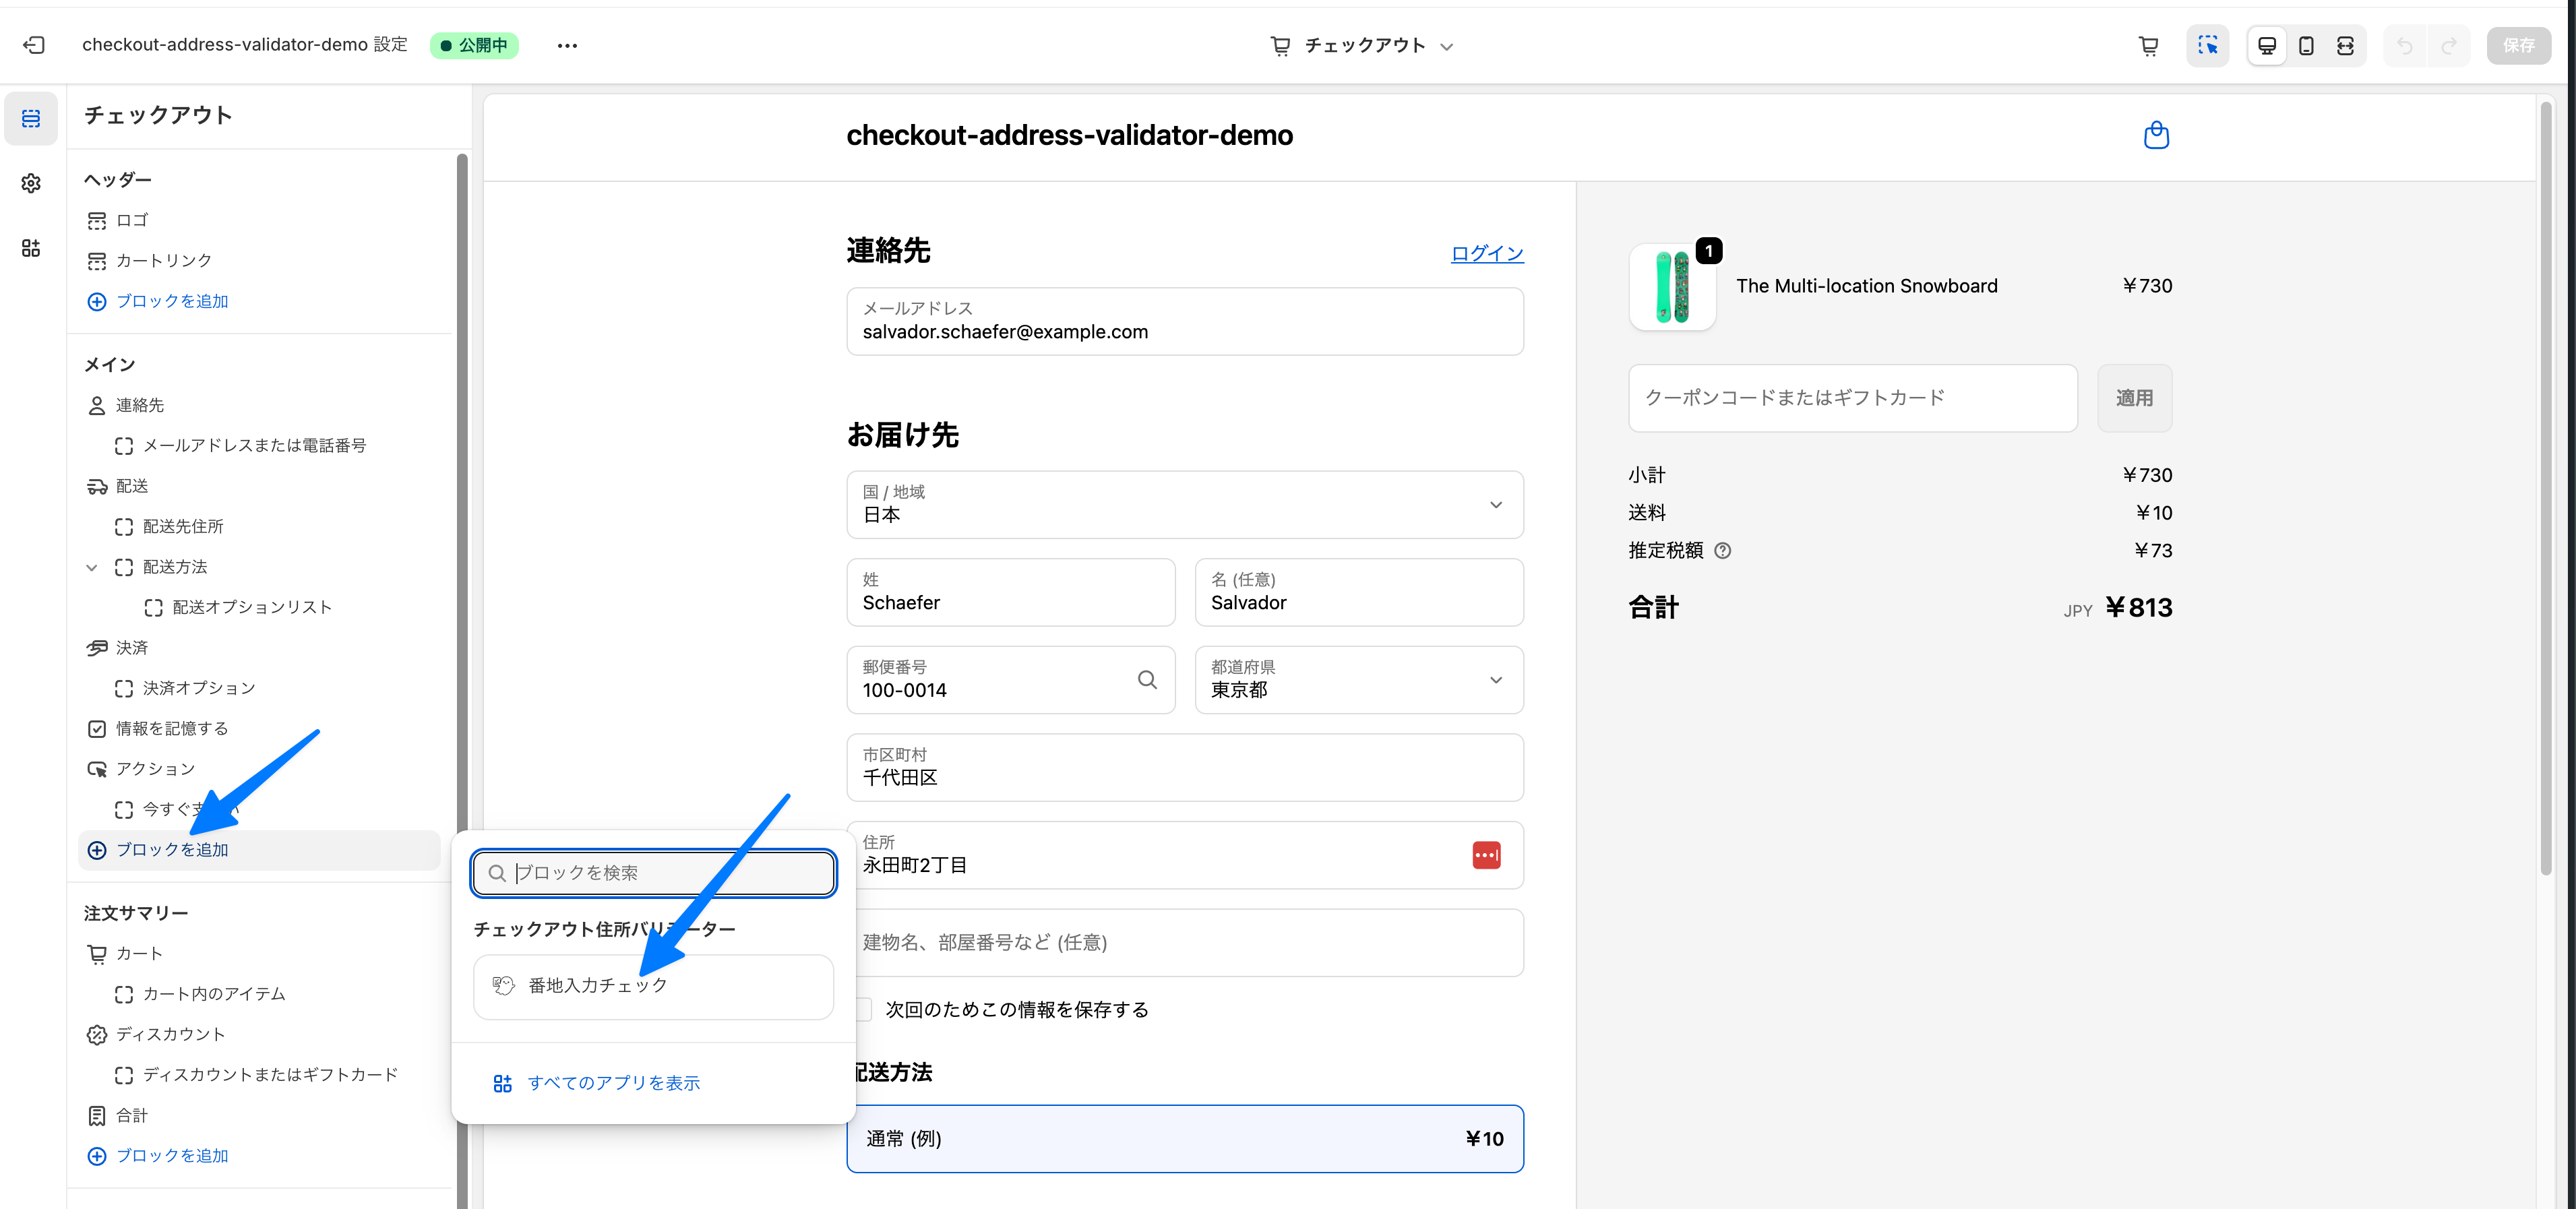Open the settings gear in the sidebar

(31, 183)
